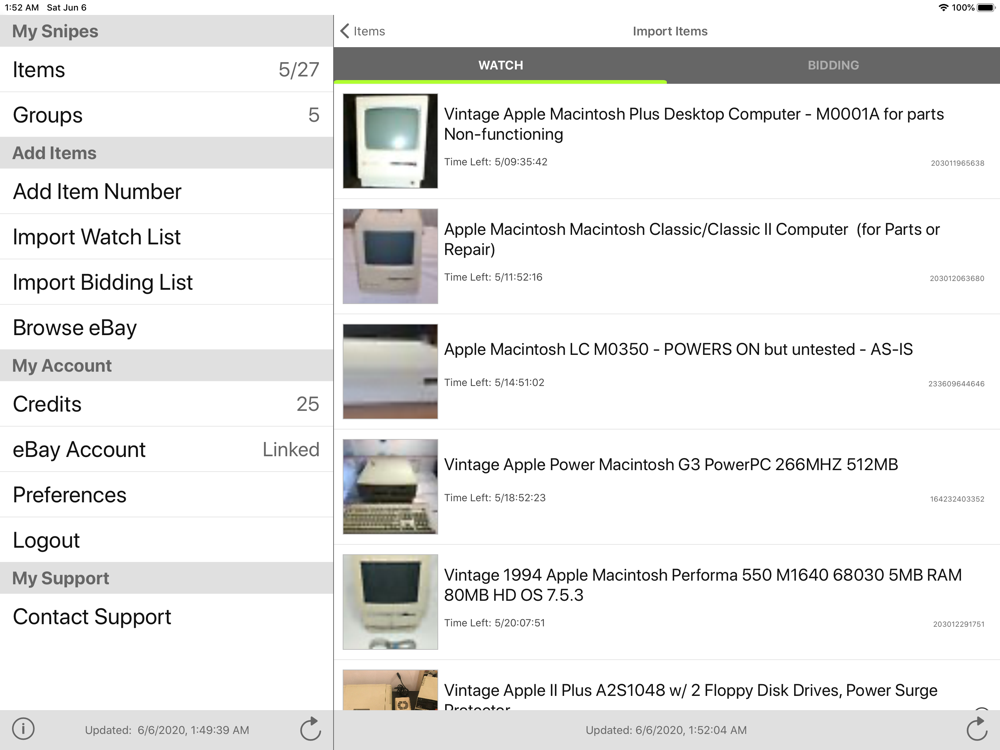Open the Power Macintosh G3 thumbnail
1000x750 pixels.
390,487
